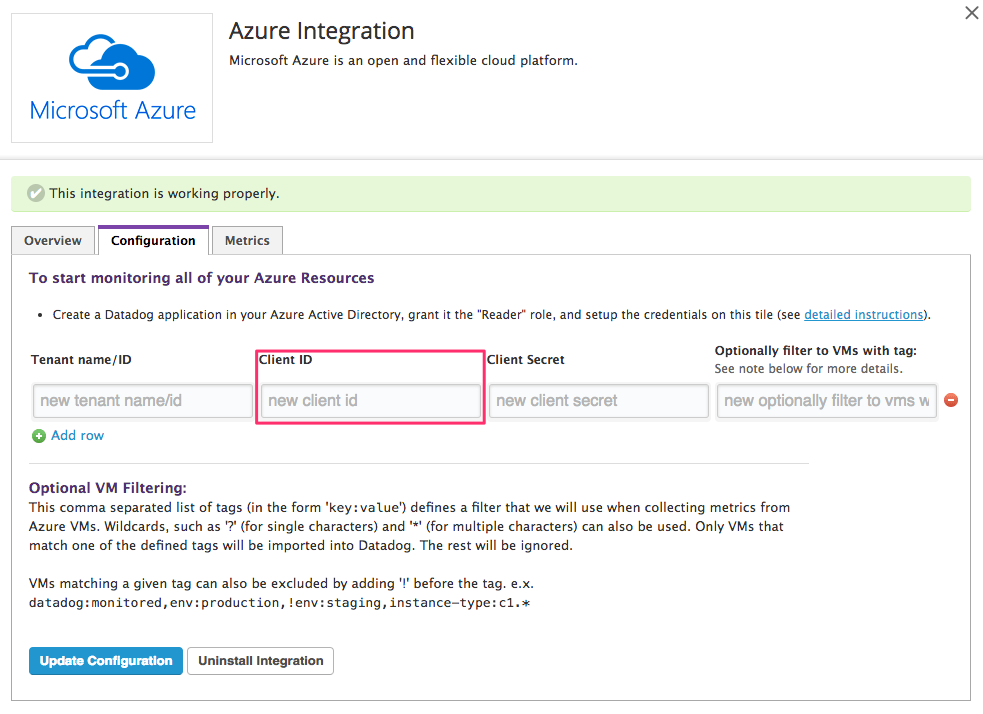Focus the Tenant name/ID input field

142,401
